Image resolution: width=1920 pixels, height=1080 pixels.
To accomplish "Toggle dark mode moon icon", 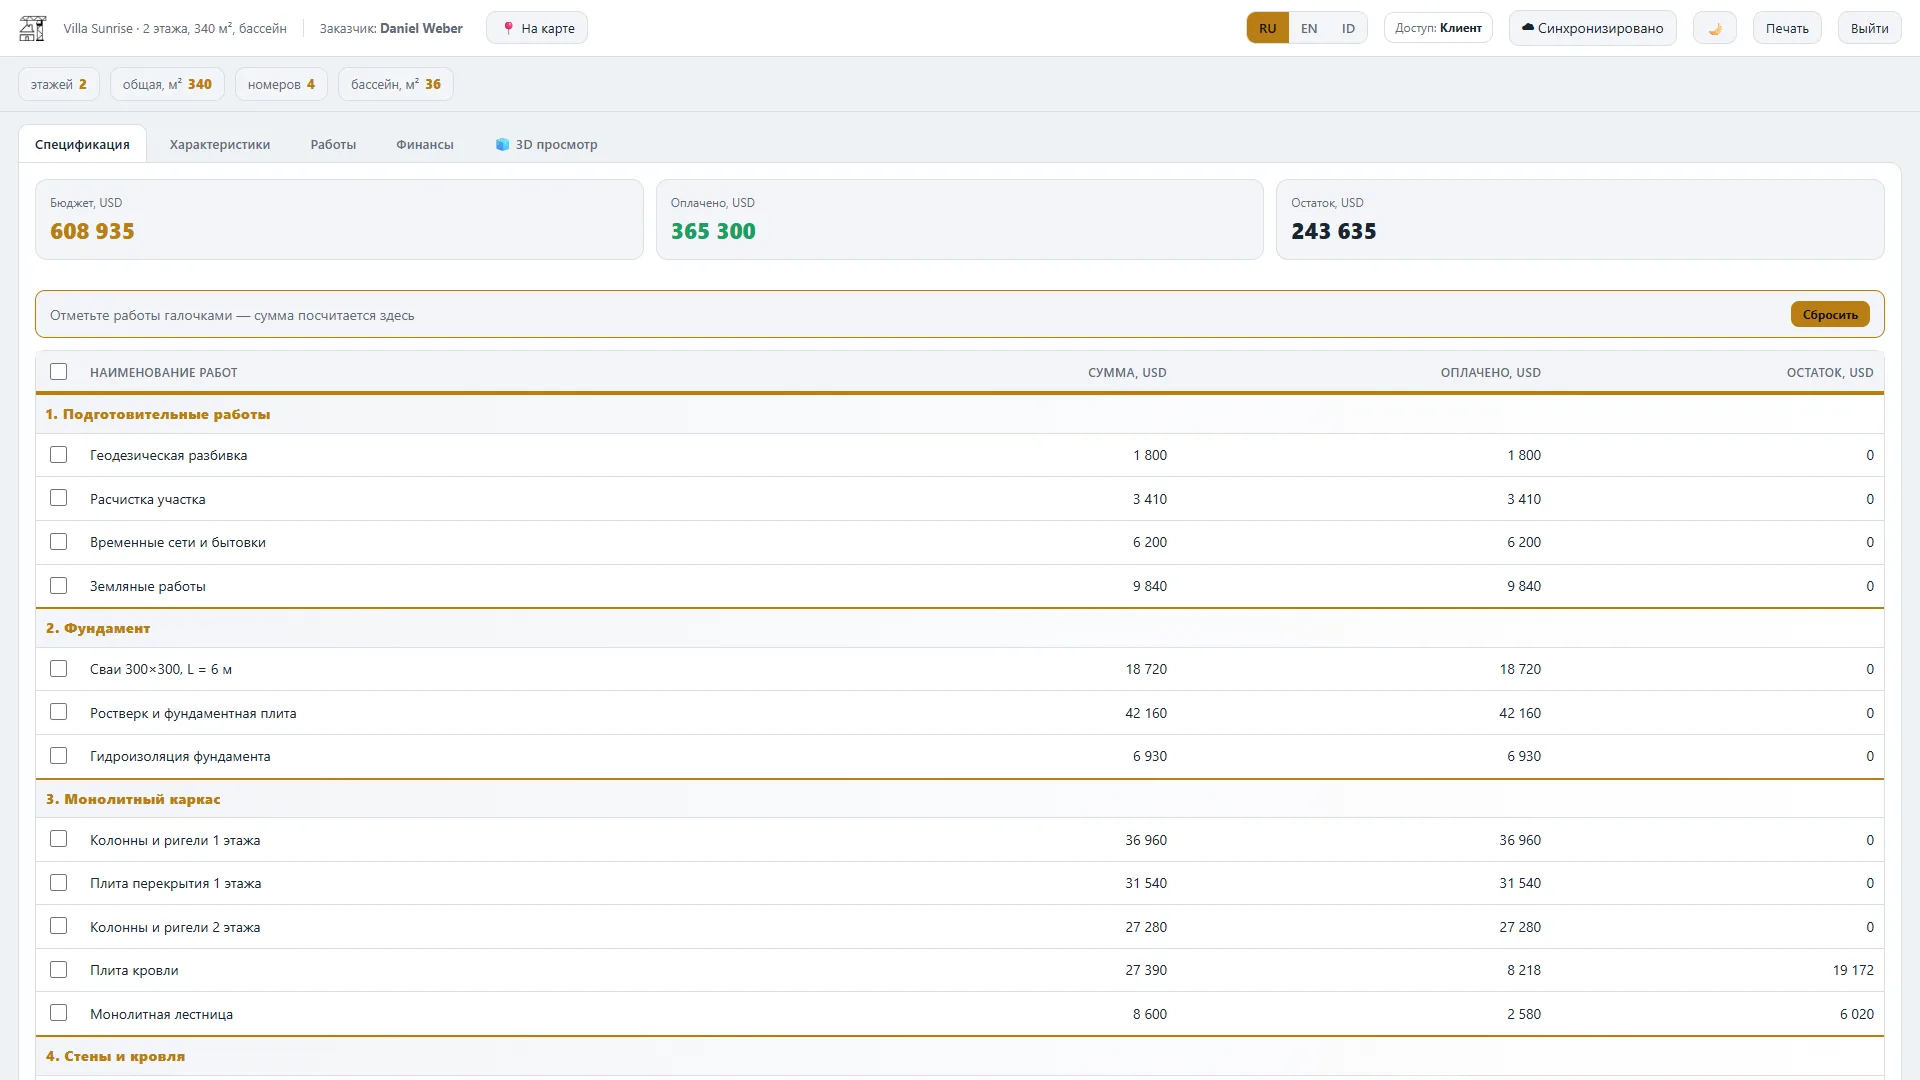I will click(x=1715, y=28).
